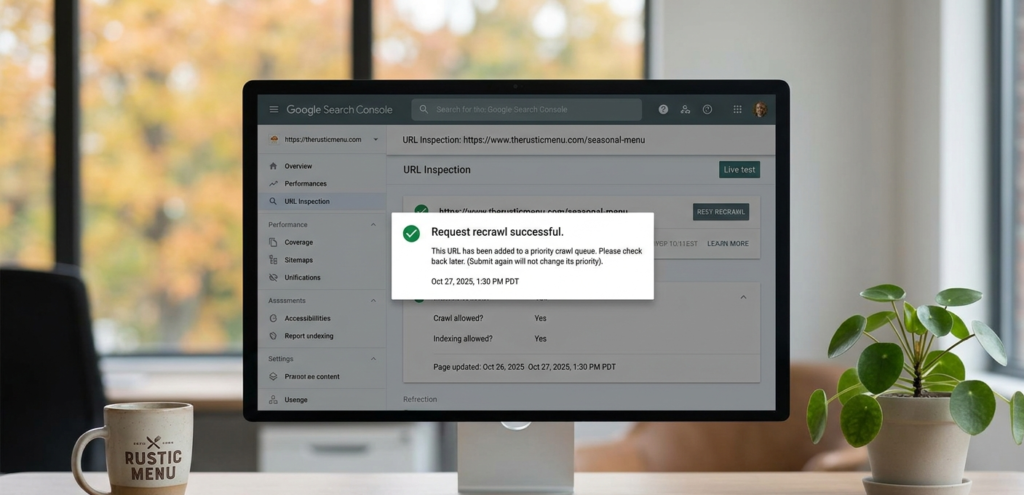The image size is (1024, 495).
Task: Click the Page updated: Oct 26, 2025 text
Action: (479, 367)
